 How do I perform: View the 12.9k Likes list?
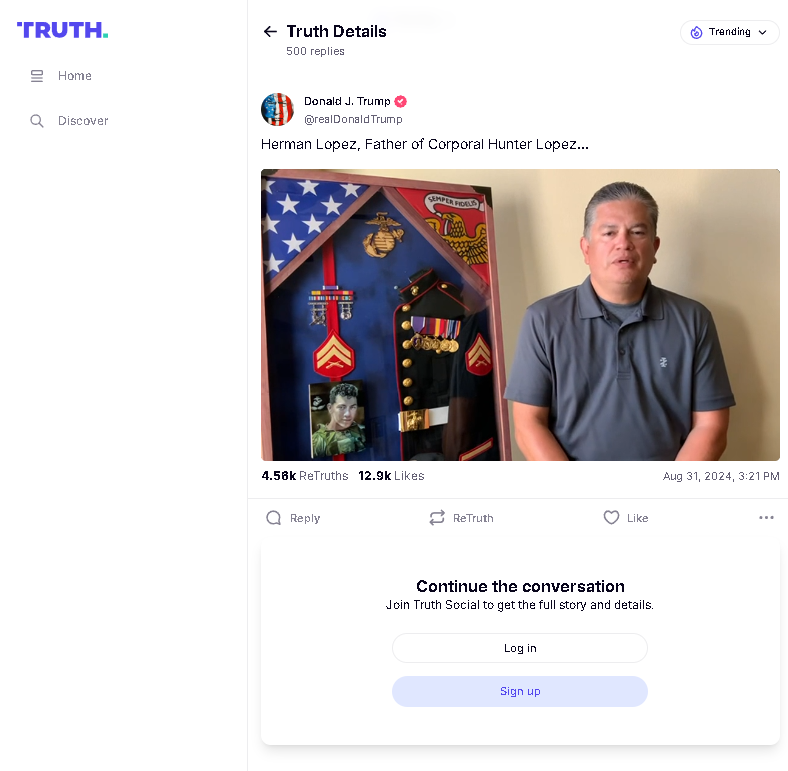click(x=391, y=476)
